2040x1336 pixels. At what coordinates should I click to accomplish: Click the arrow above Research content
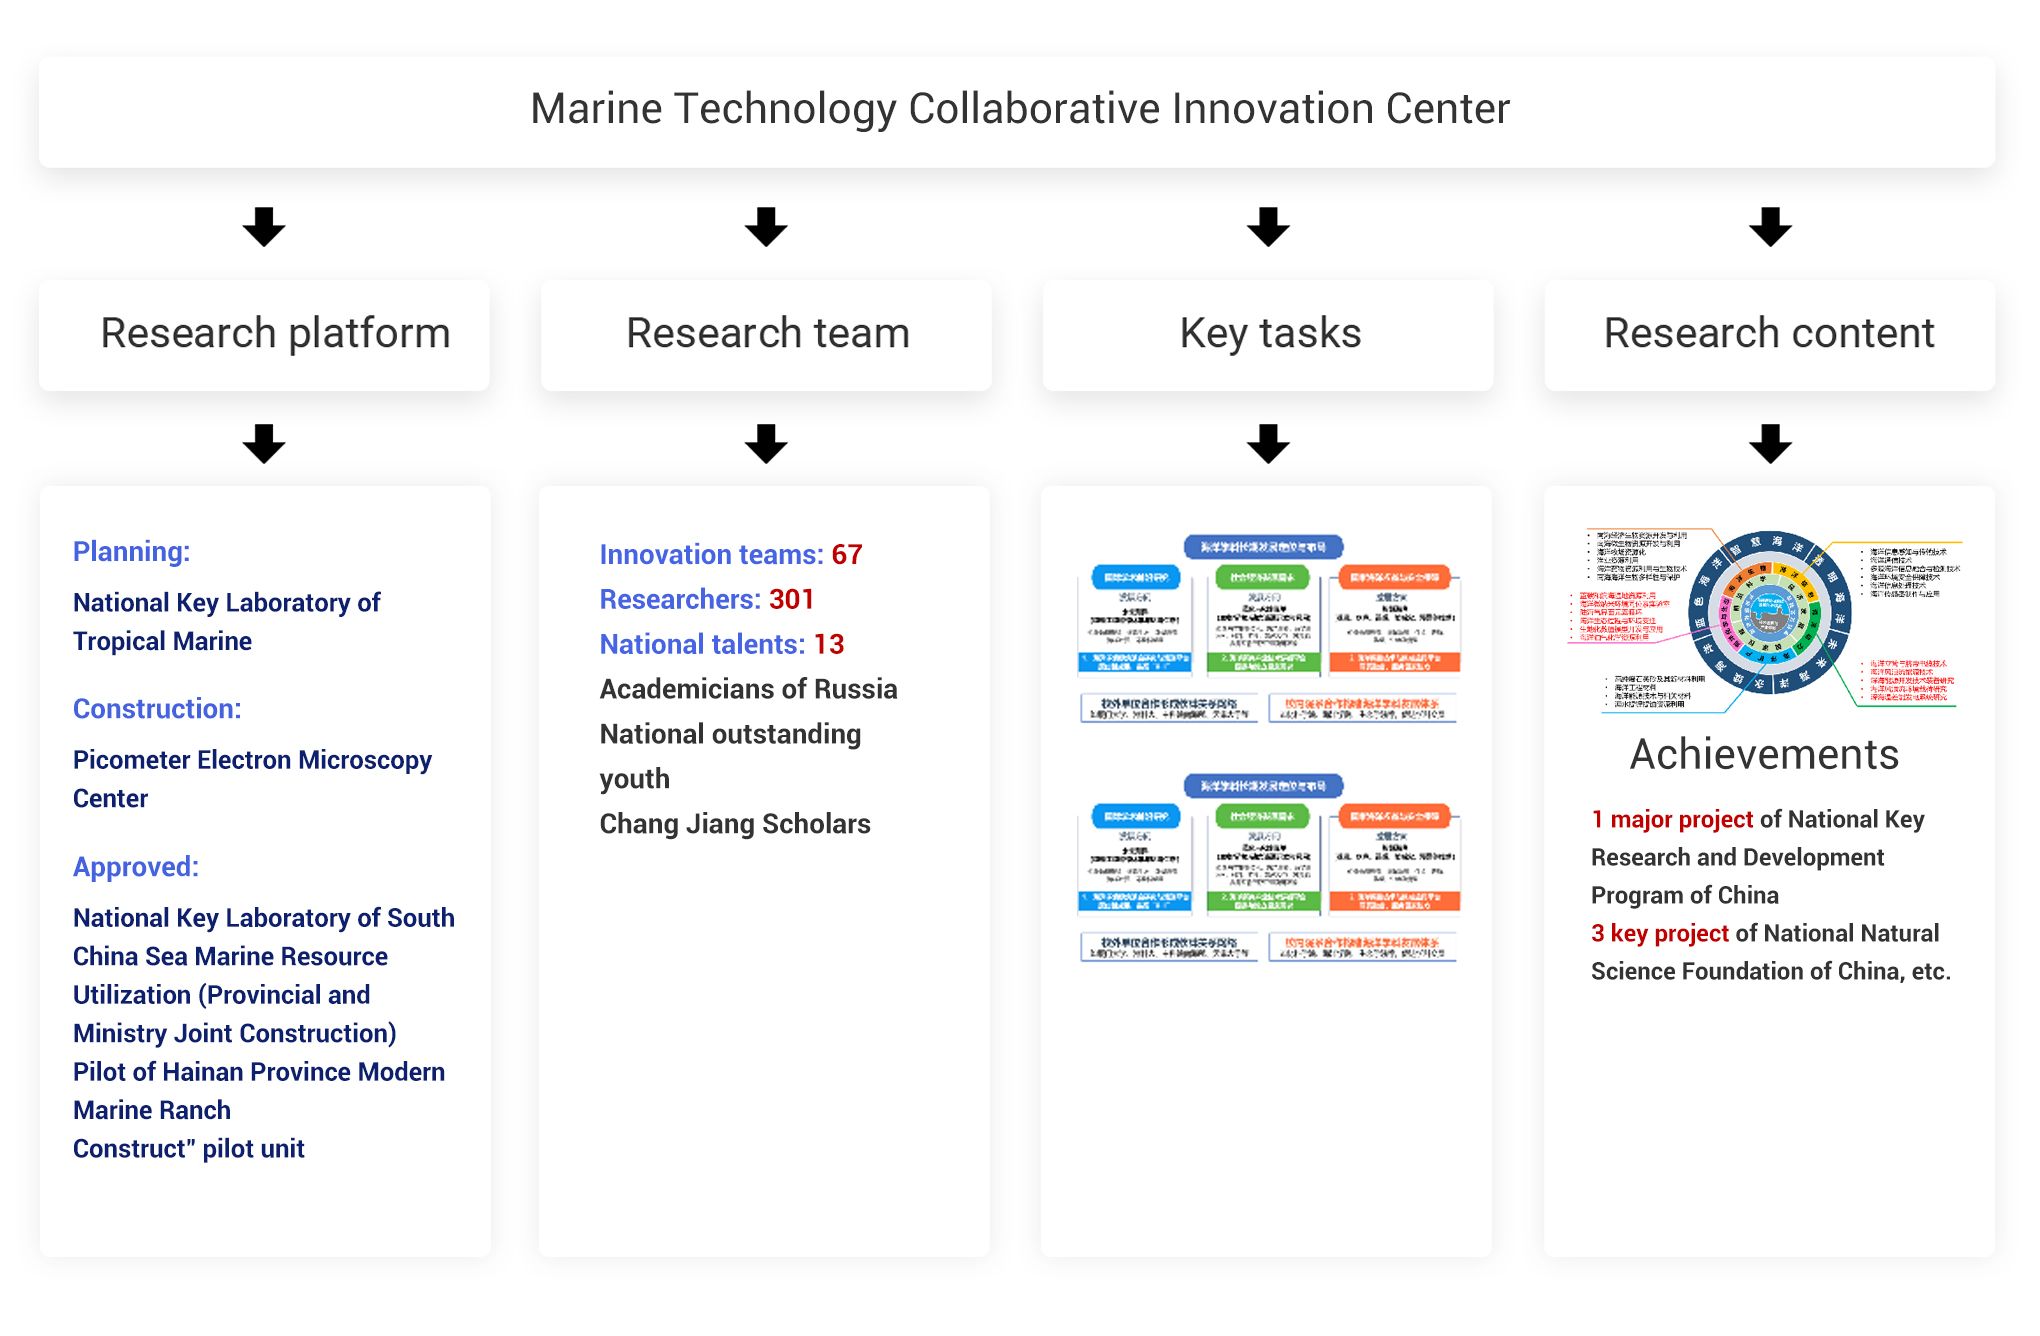[x=1770, y=227]
